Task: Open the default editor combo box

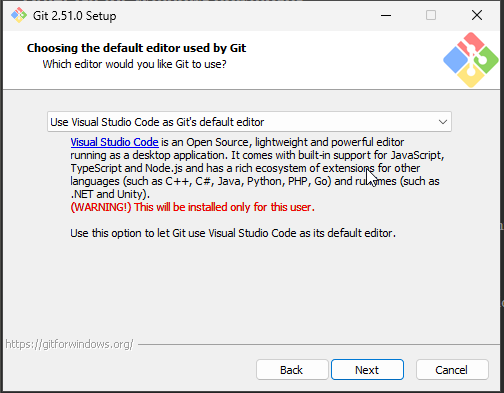Action: (x=249, y=122)
